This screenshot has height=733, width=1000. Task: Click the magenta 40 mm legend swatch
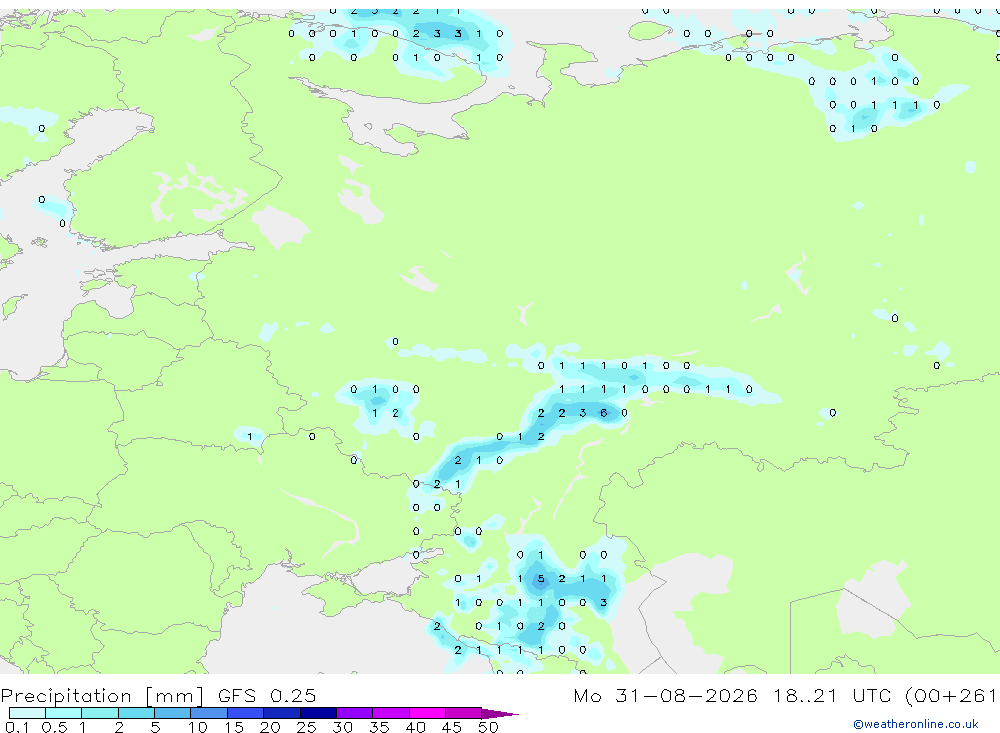427,713
